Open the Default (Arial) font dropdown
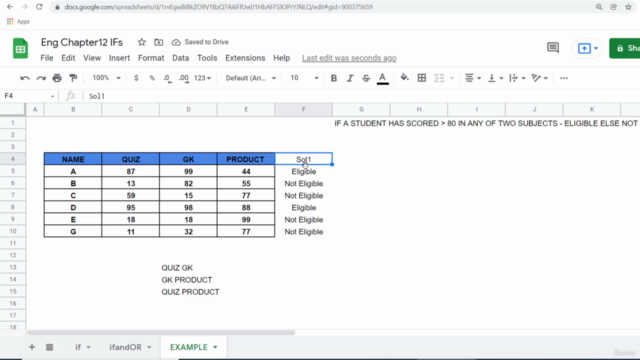This screenshot has width=640, height=360. pyautogui.click(x=251, y=78)
